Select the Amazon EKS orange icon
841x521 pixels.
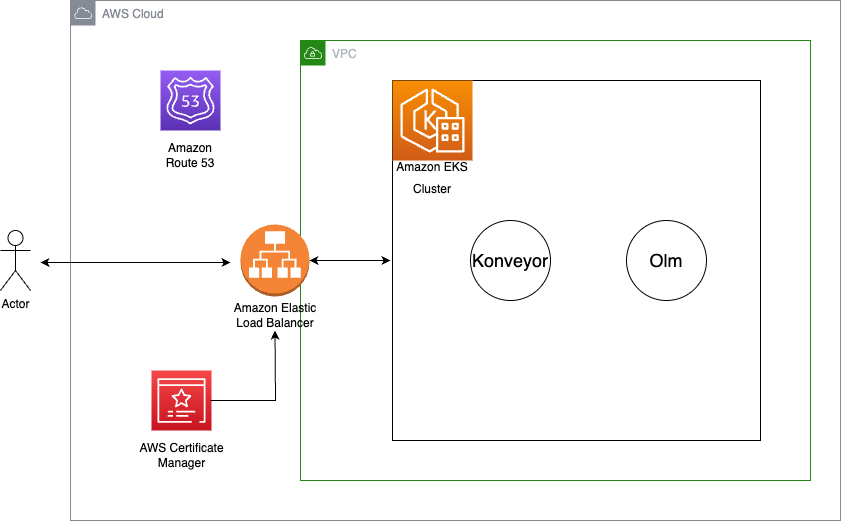pos(432,121)
